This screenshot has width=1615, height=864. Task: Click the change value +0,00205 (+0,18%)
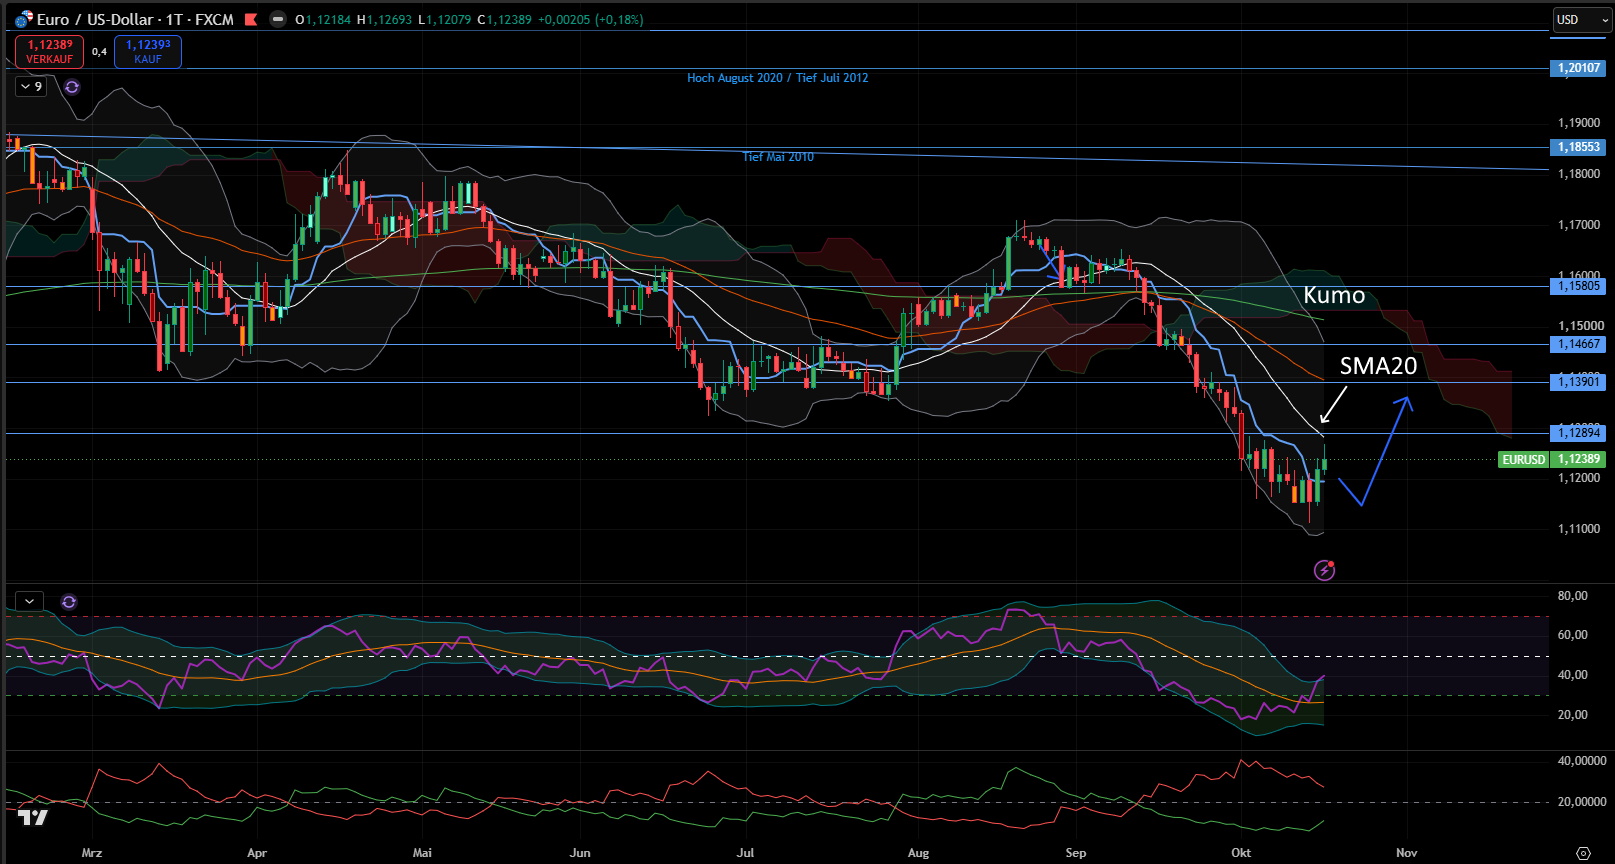click(x=590, y=19)
